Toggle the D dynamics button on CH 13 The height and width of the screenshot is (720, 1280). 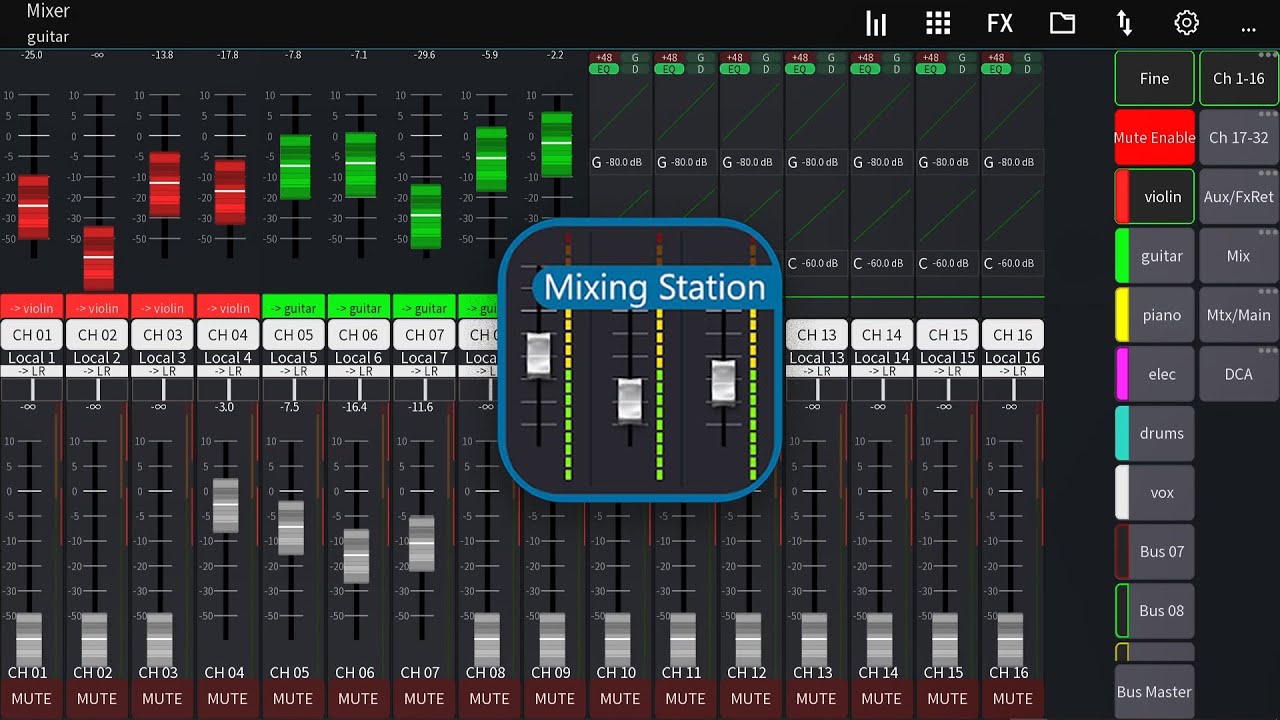832,69
